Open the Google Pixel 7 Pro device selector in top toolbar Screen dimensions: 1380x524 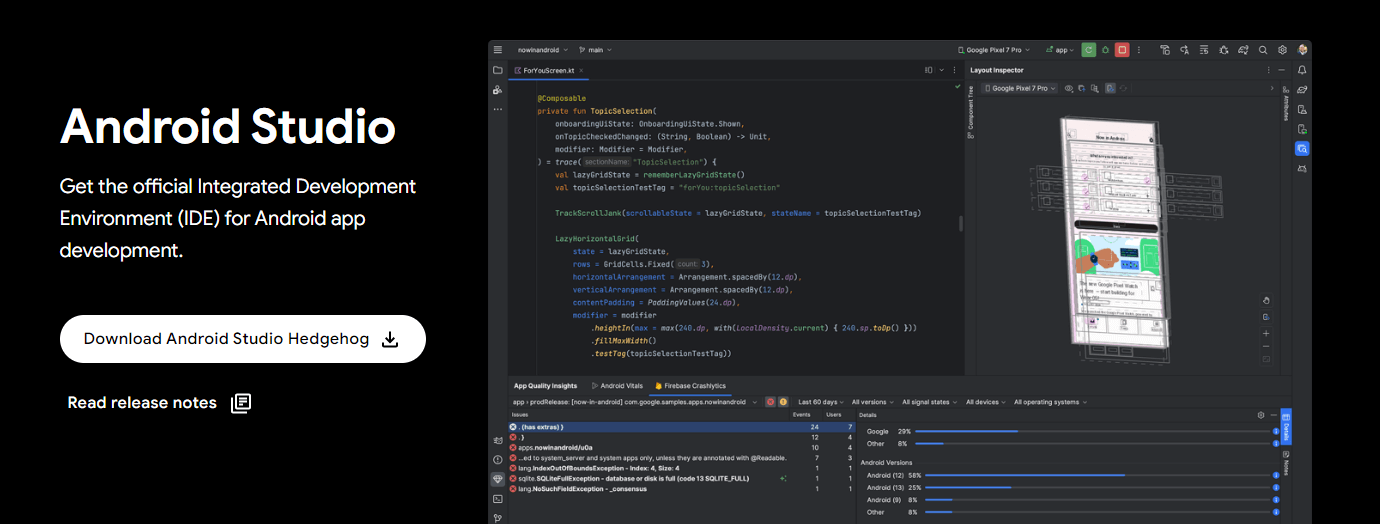[x=992, y=49]
